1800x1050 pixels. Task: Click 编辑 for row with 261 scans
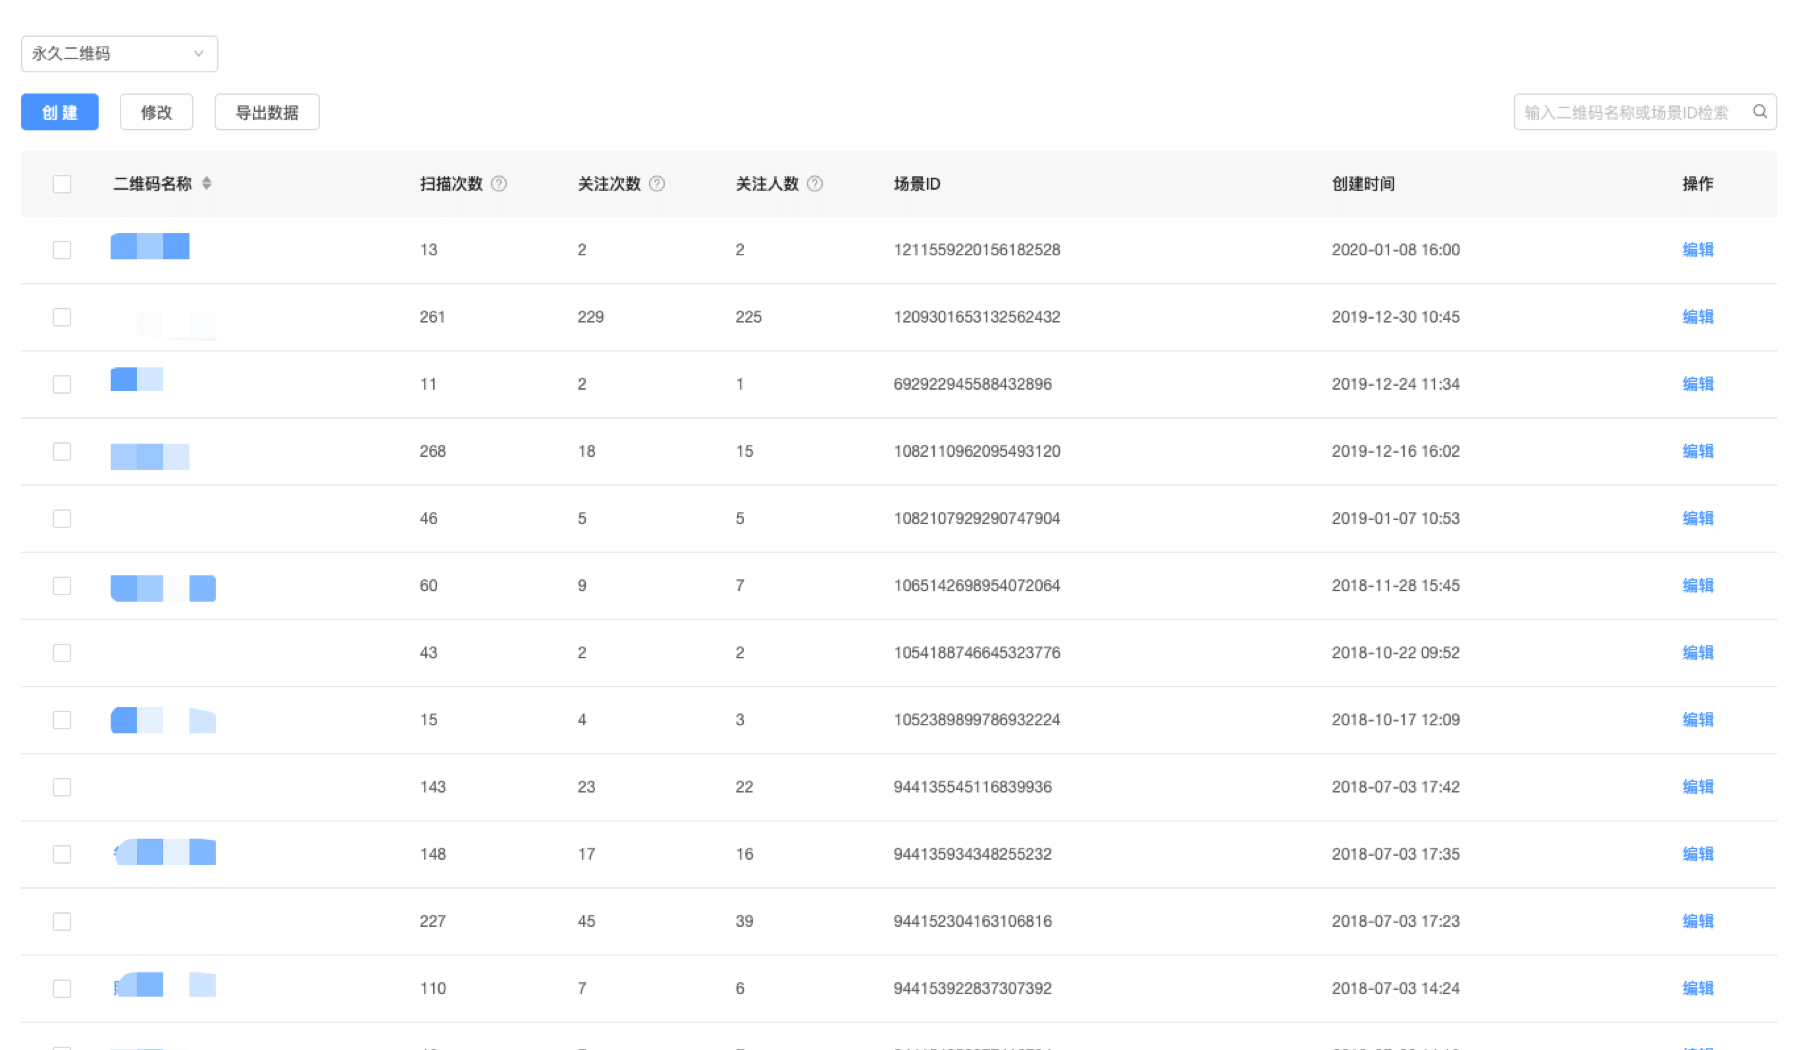coord(1698,317)
